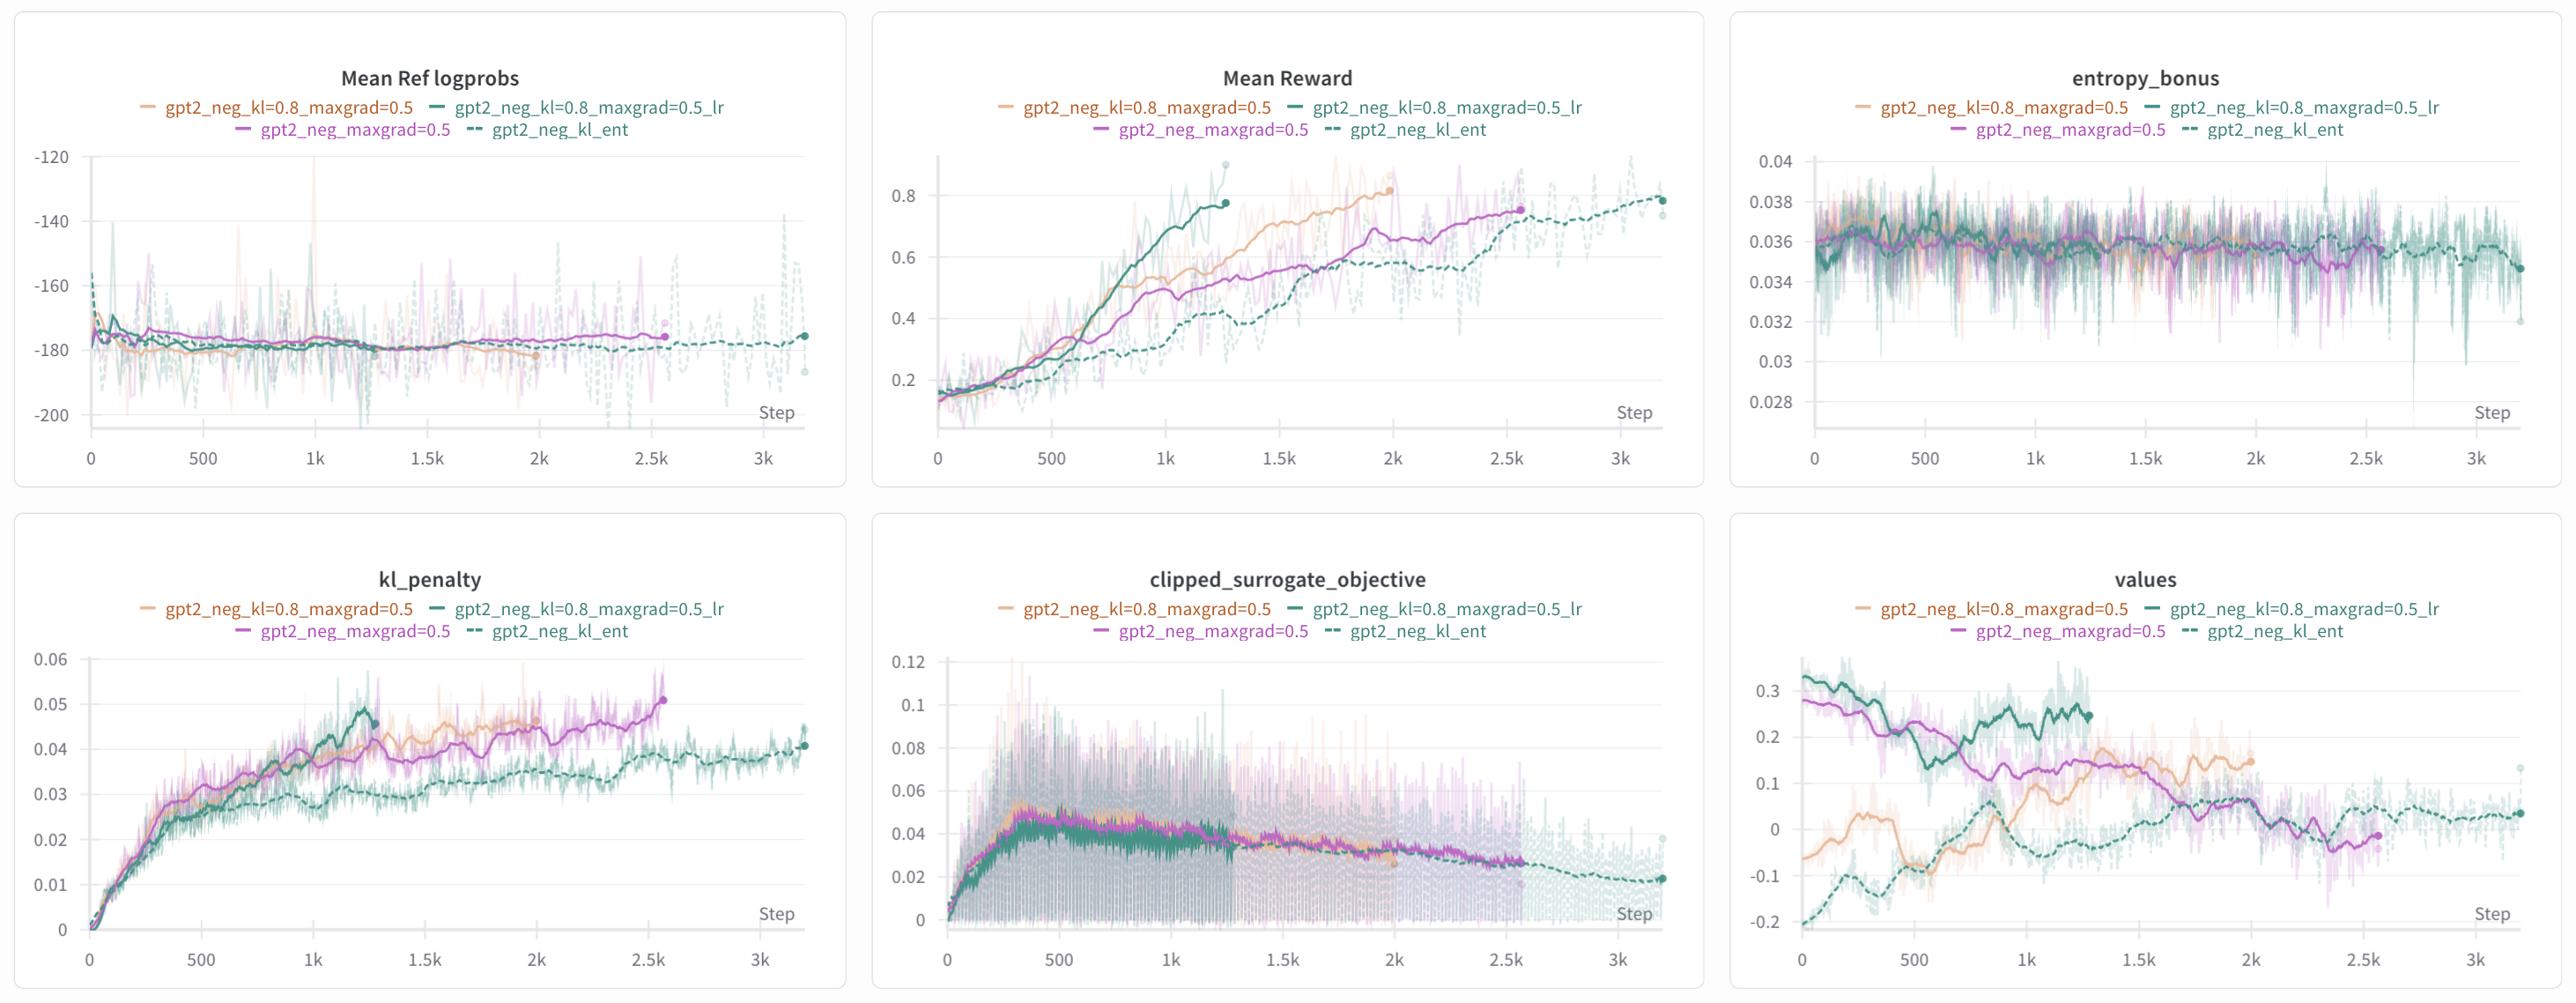This screenshot has height=1003, width=2576.
Task: Click purple line endpoint dot in kl_penalty chart
Action: (x=663, y=700)
